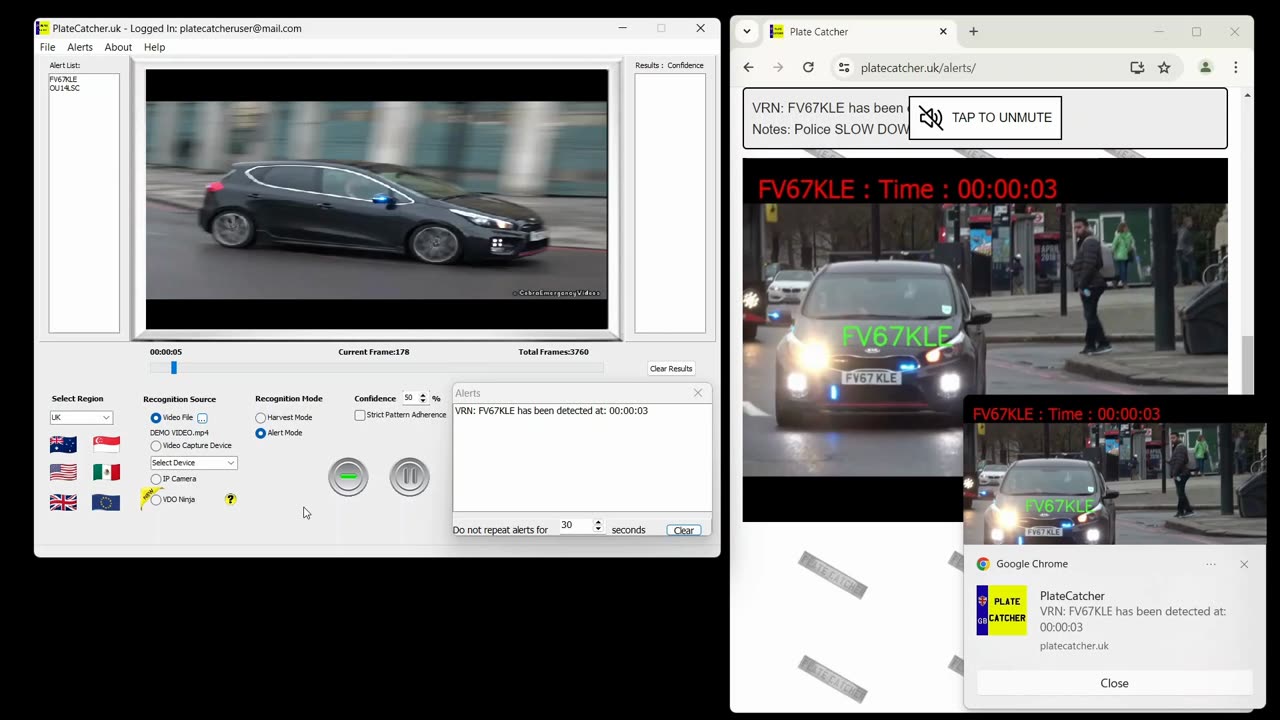Decrease Confidence value with down arrow
This screenshot has height=720, width=1280.
[423, 401]
